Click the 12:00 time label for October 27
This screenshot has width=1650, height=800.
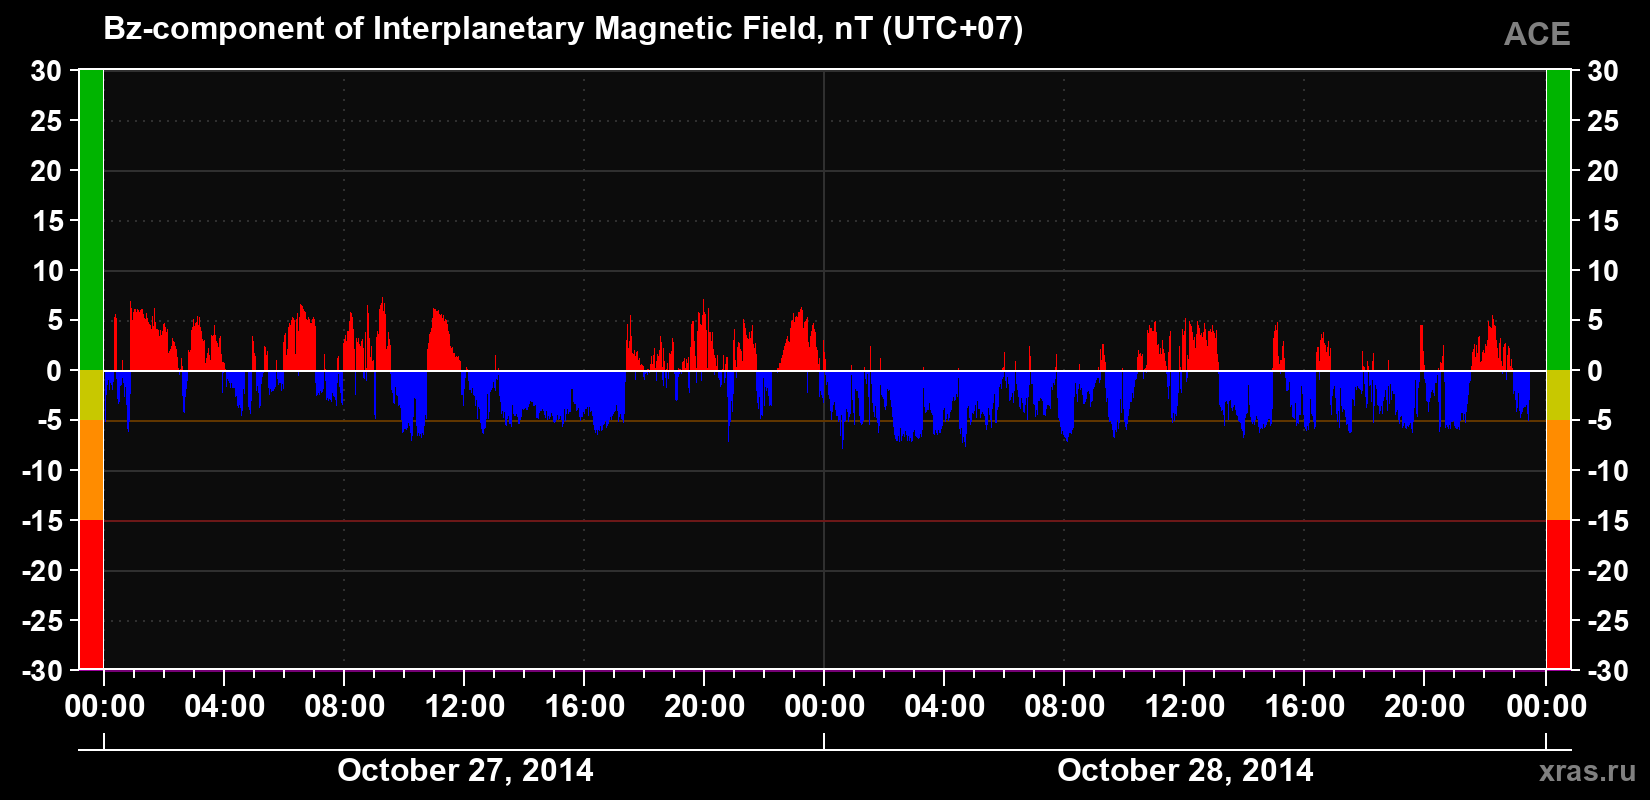[465, 707]
